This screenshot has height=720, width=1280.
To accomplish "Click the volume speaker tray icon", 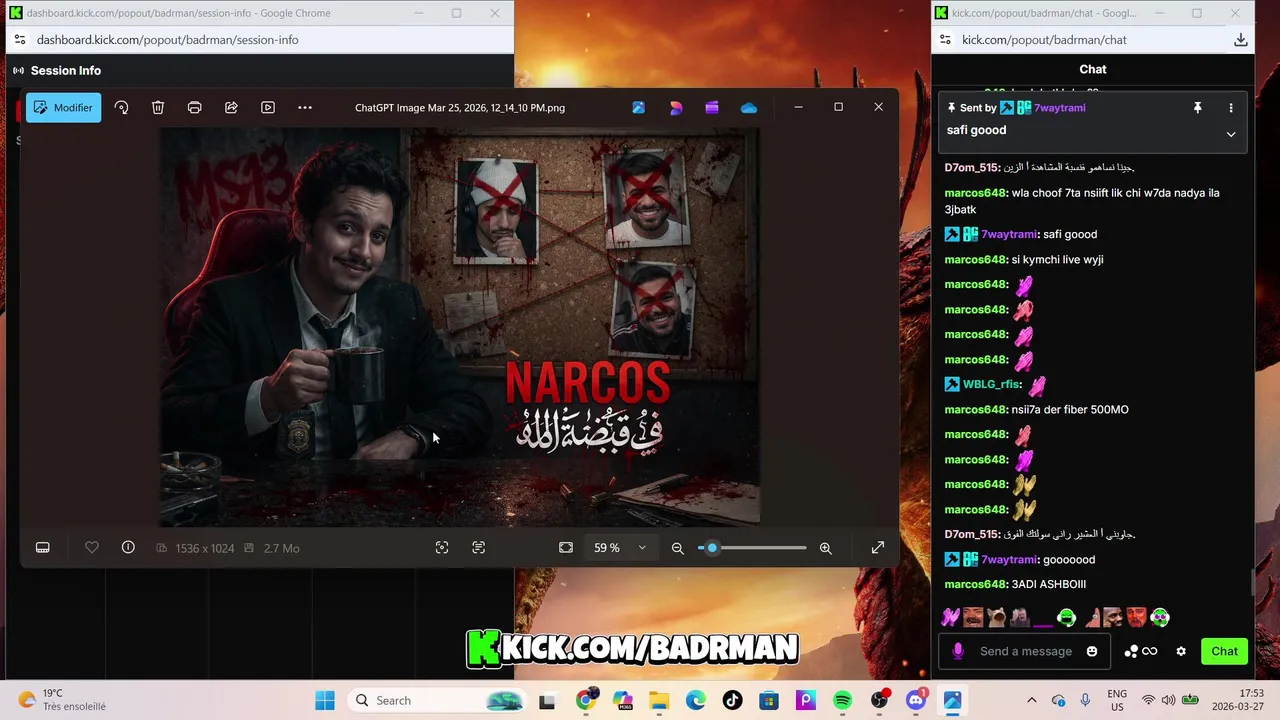I will click(x=1168, y=700).
